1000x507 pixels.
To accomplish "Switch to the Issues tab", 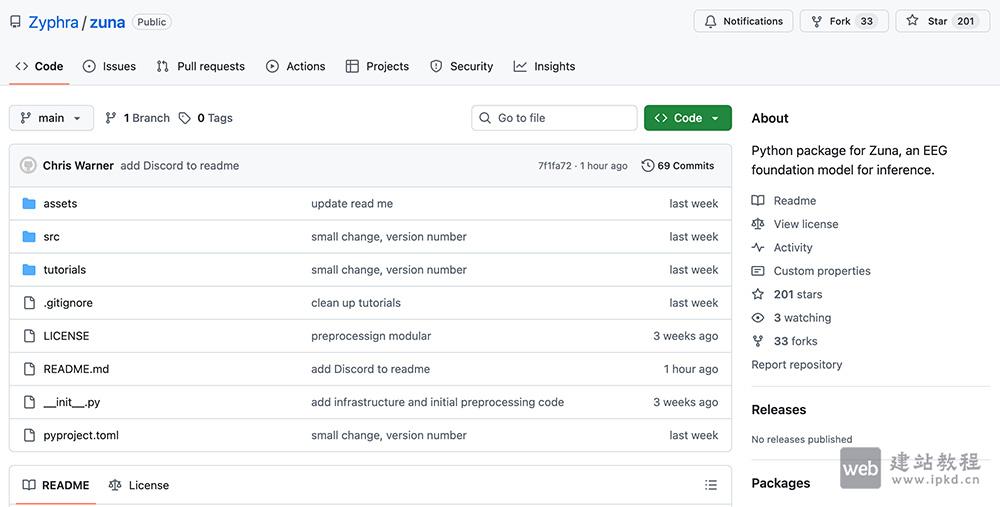I will [x=109, y=66].
